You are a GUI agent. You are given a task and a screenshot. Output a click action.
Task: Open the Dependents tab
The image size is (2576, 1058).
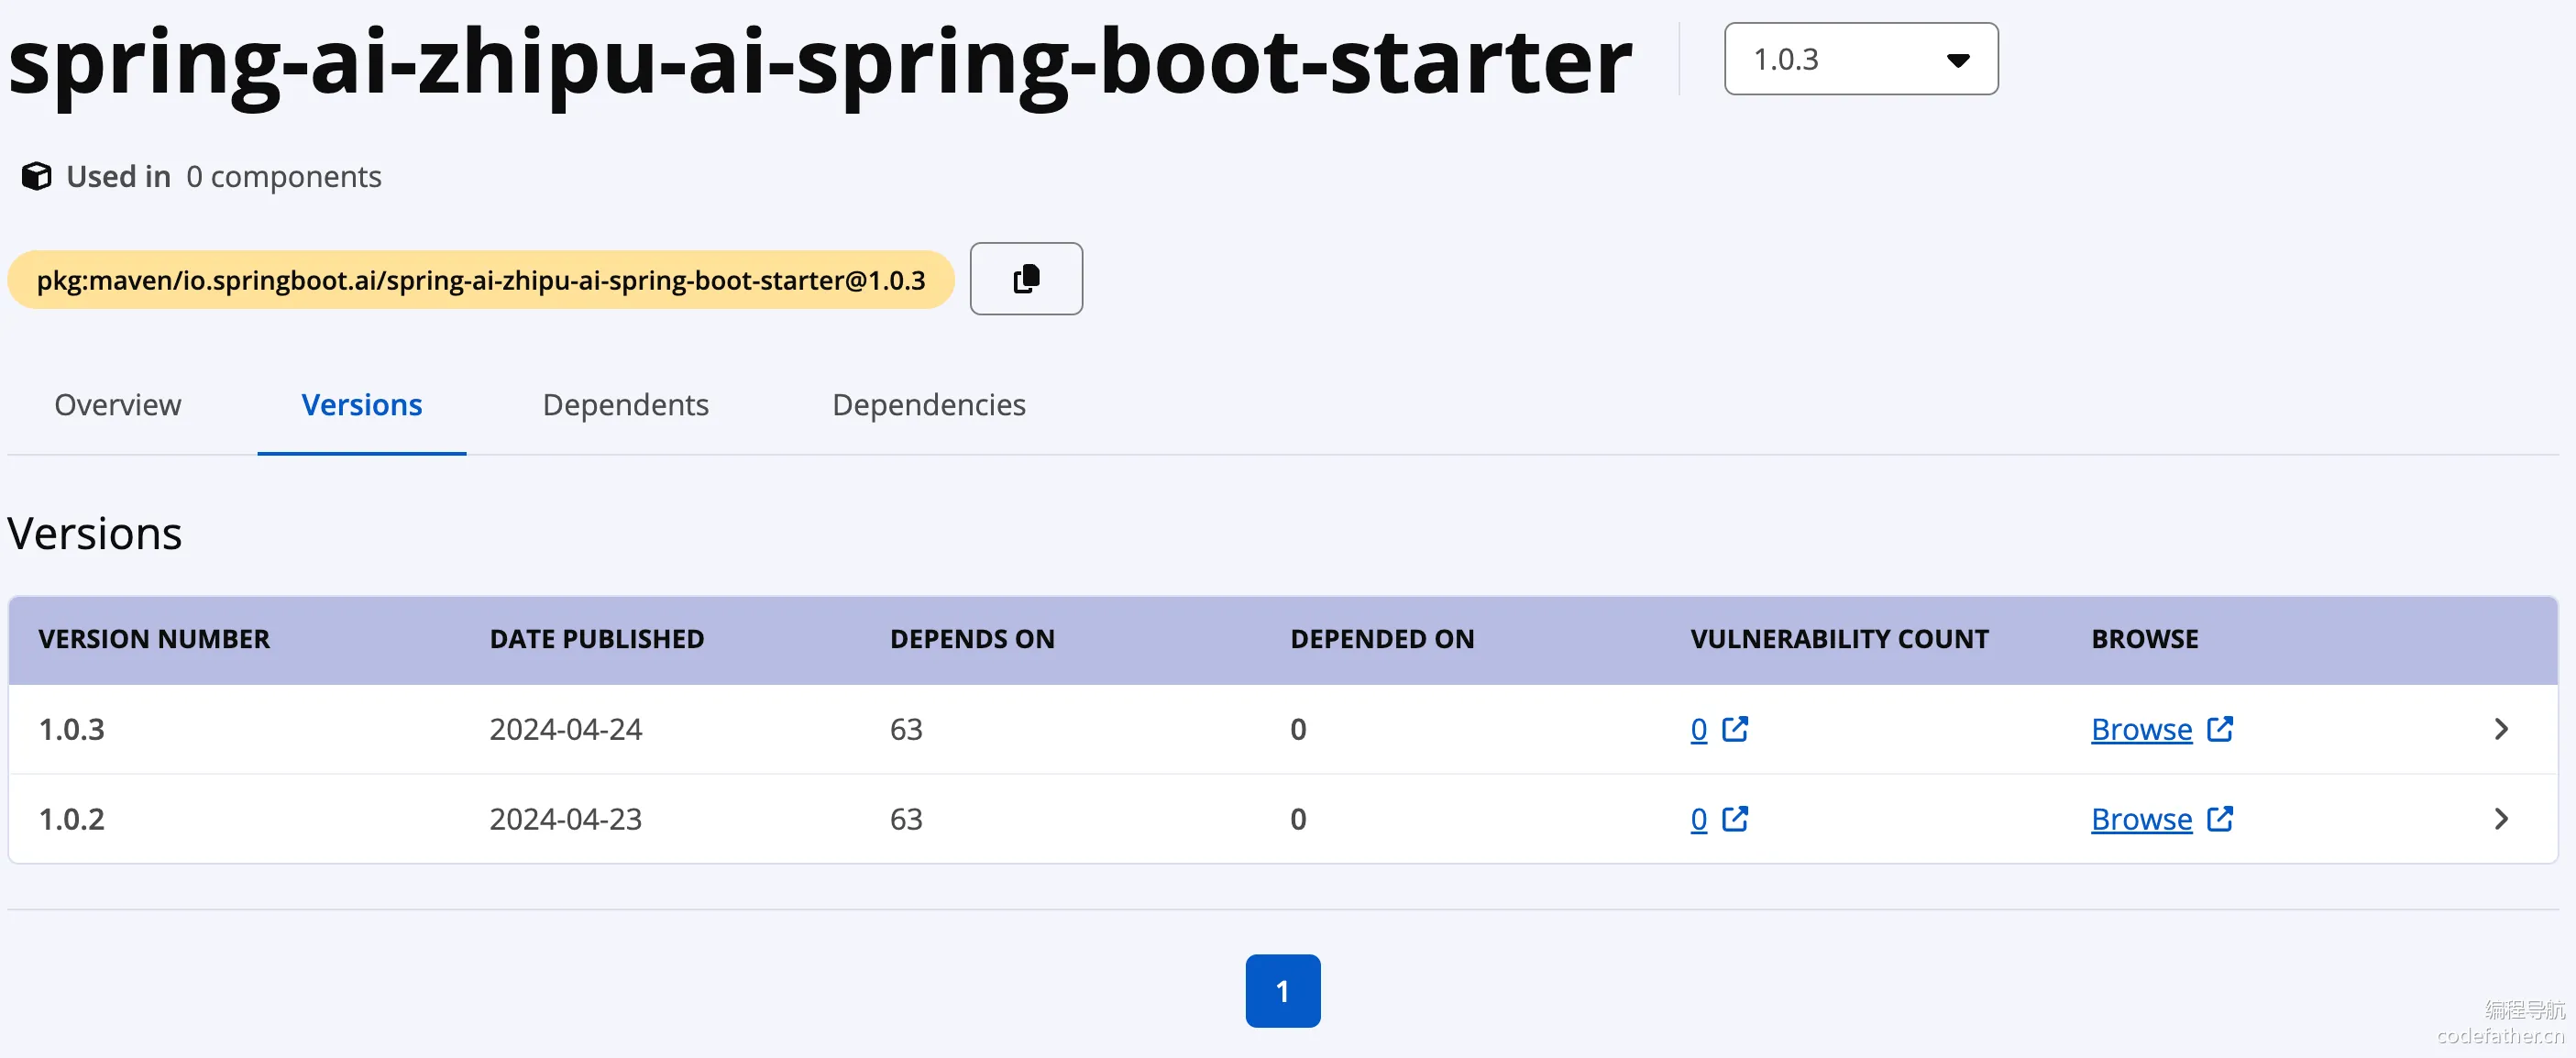click(x=626, y=405)
